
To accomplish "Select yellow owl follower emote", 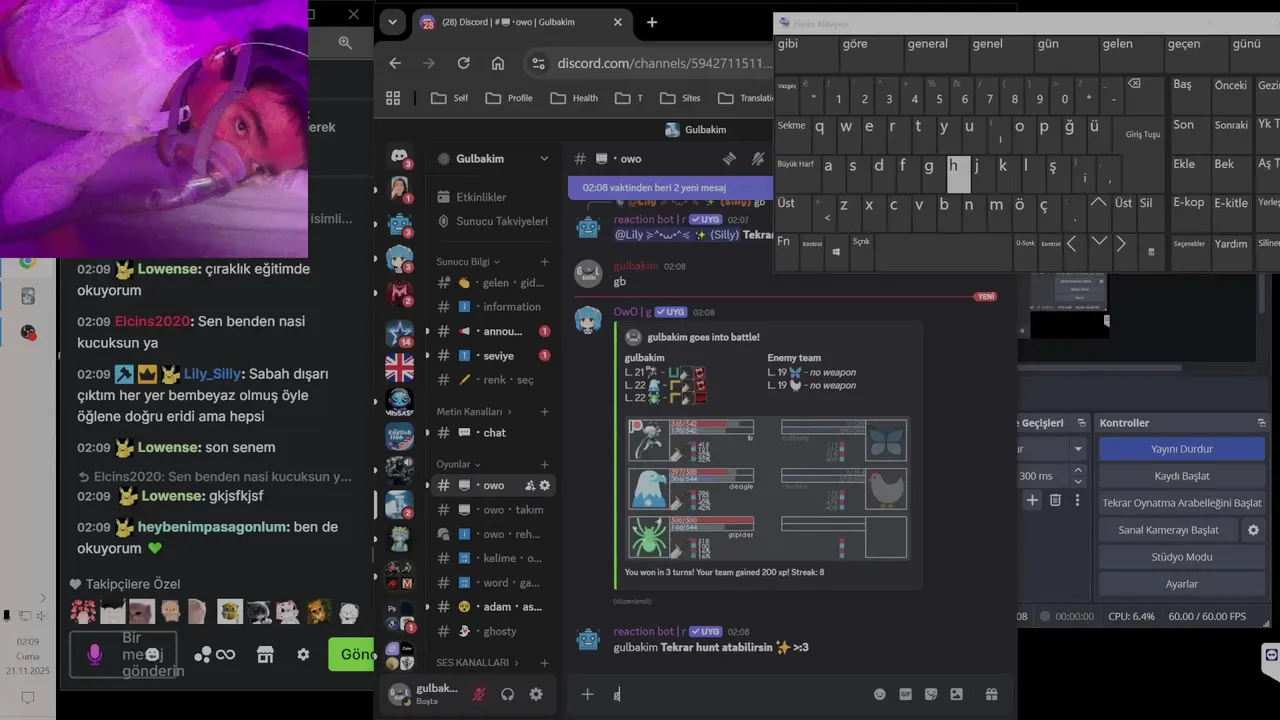I will [230, 610].
